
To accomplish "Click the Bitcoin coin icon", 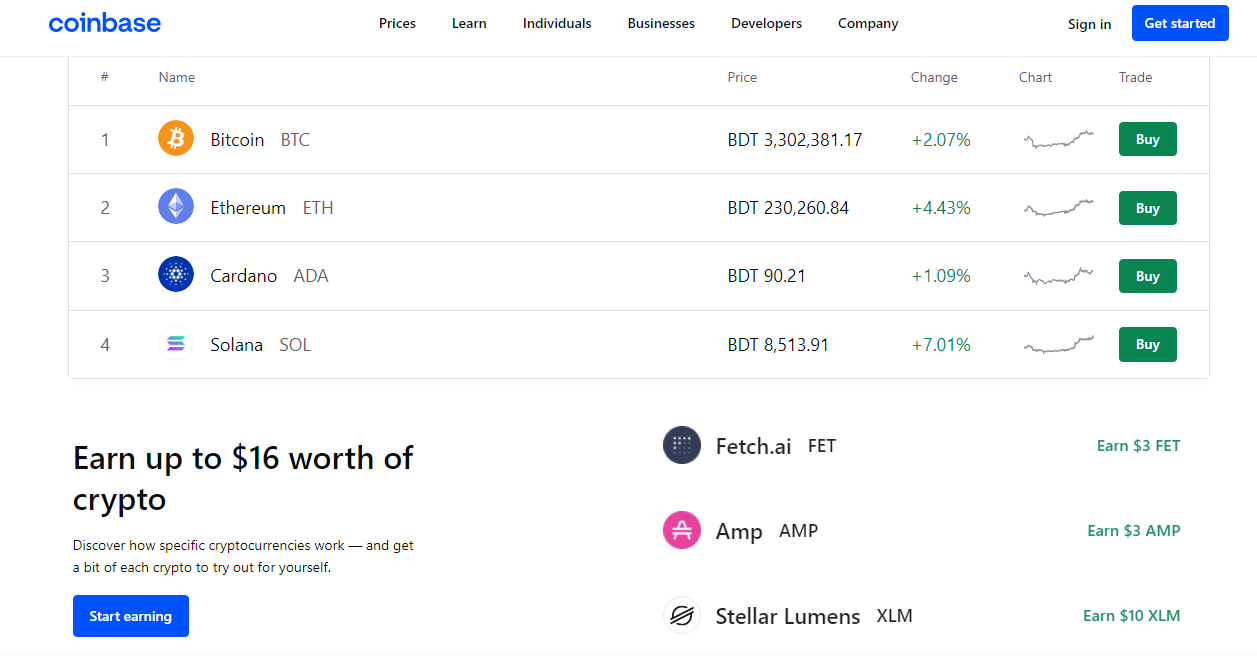I will [176, 139].
